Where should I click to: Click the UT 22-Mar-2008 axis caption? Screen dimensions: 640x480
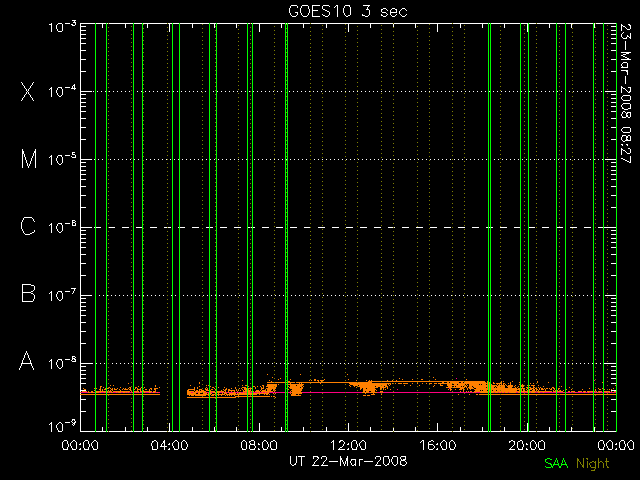point(348,461)
